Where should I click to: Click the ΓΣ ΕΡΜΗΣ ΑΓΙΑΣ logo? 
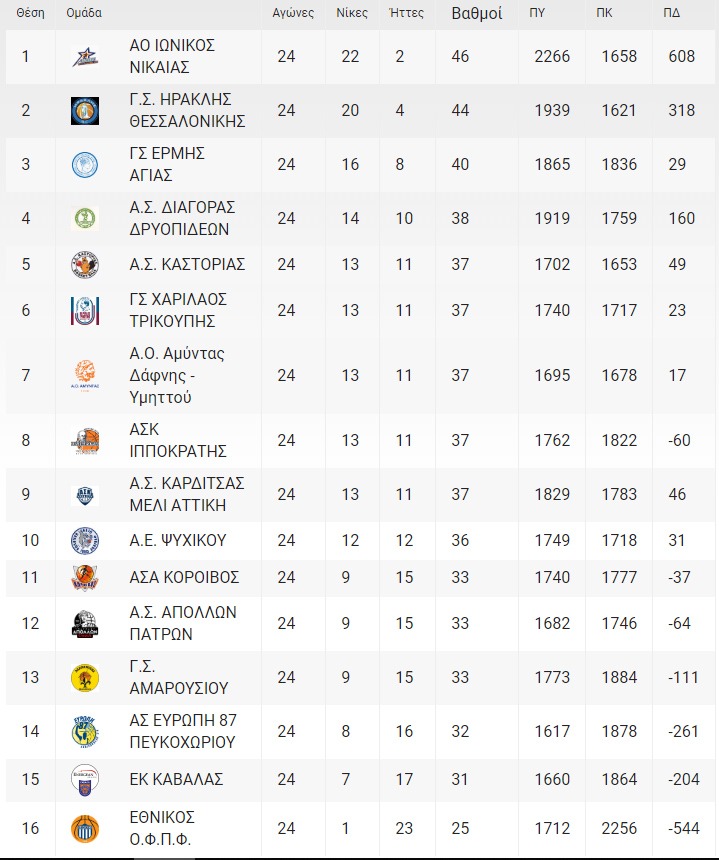85,165
